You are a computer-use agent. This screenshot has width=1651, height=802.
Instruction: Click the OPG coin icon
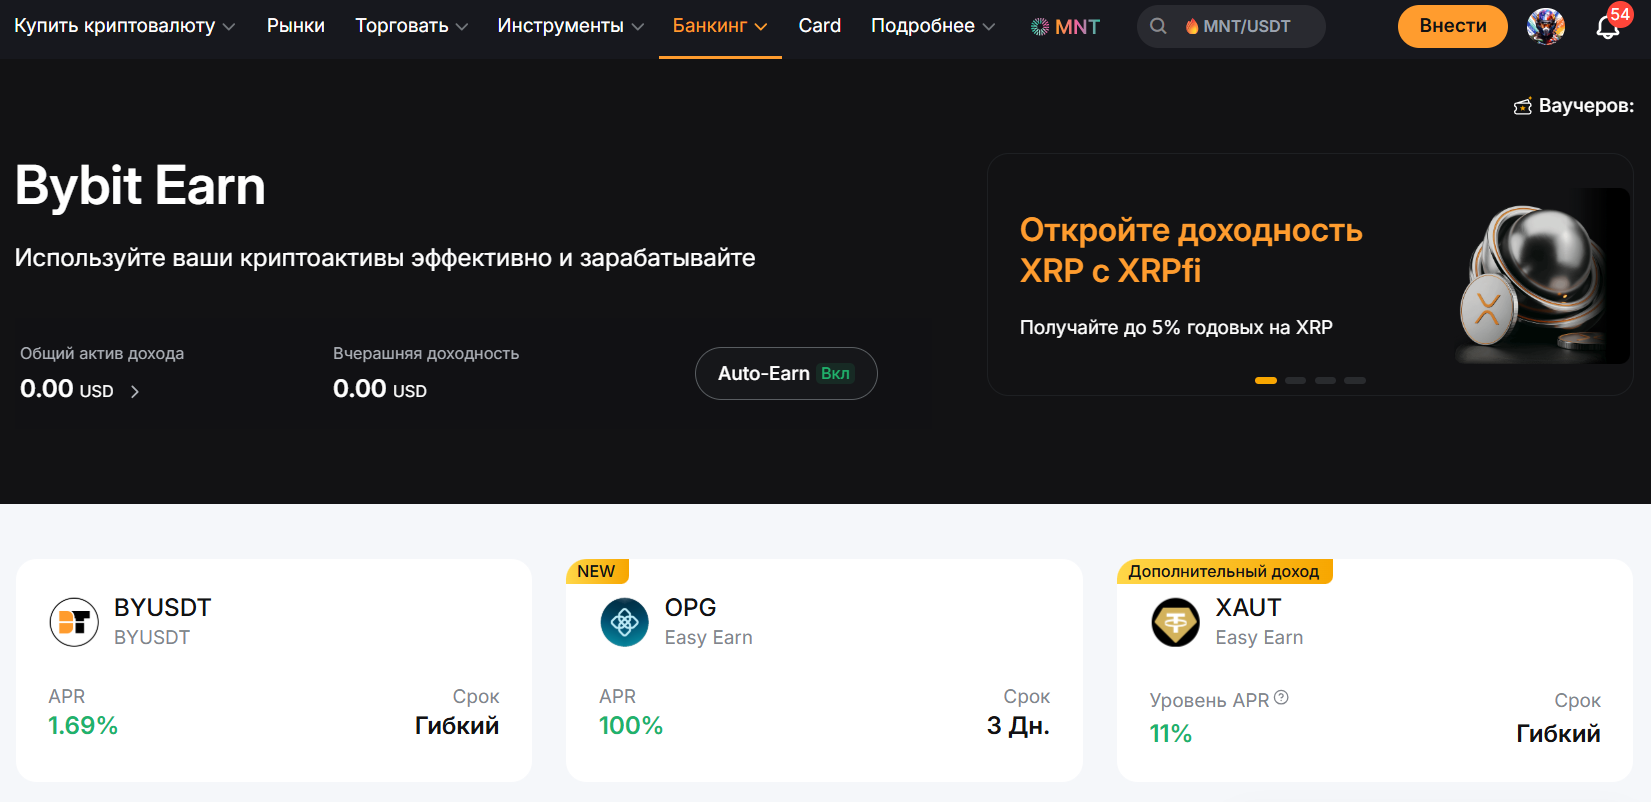(x=625, y=622)
